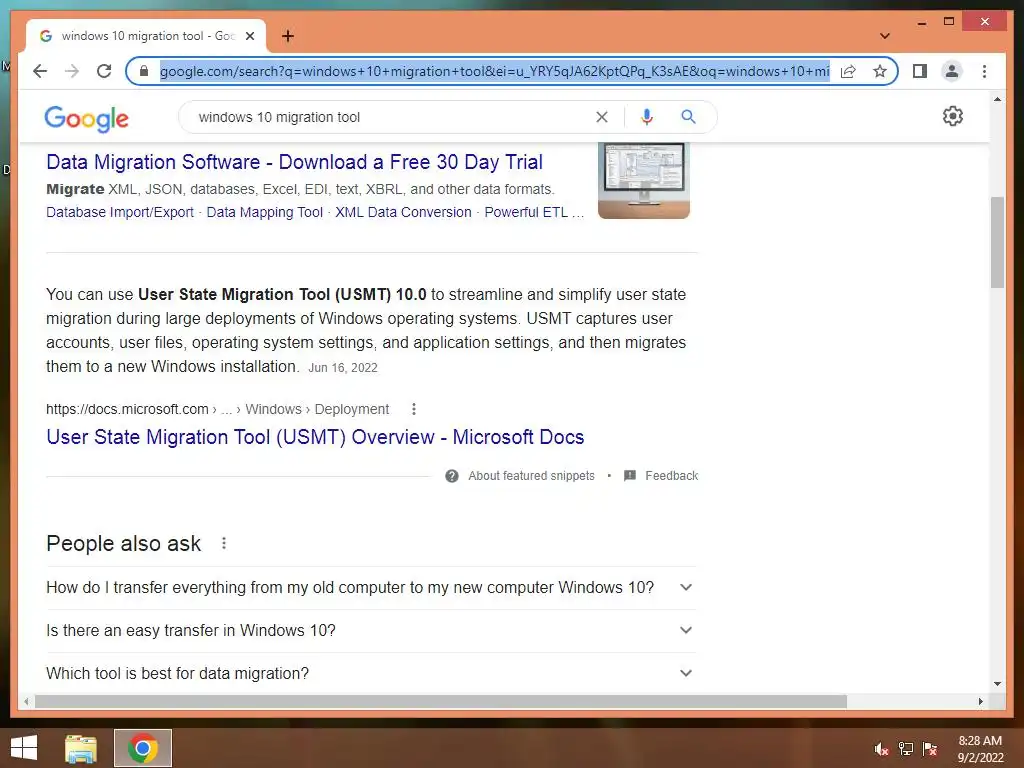Open the network tray icon
The width and height of the screenshot is (1024, 768).
tap(906, 749)
